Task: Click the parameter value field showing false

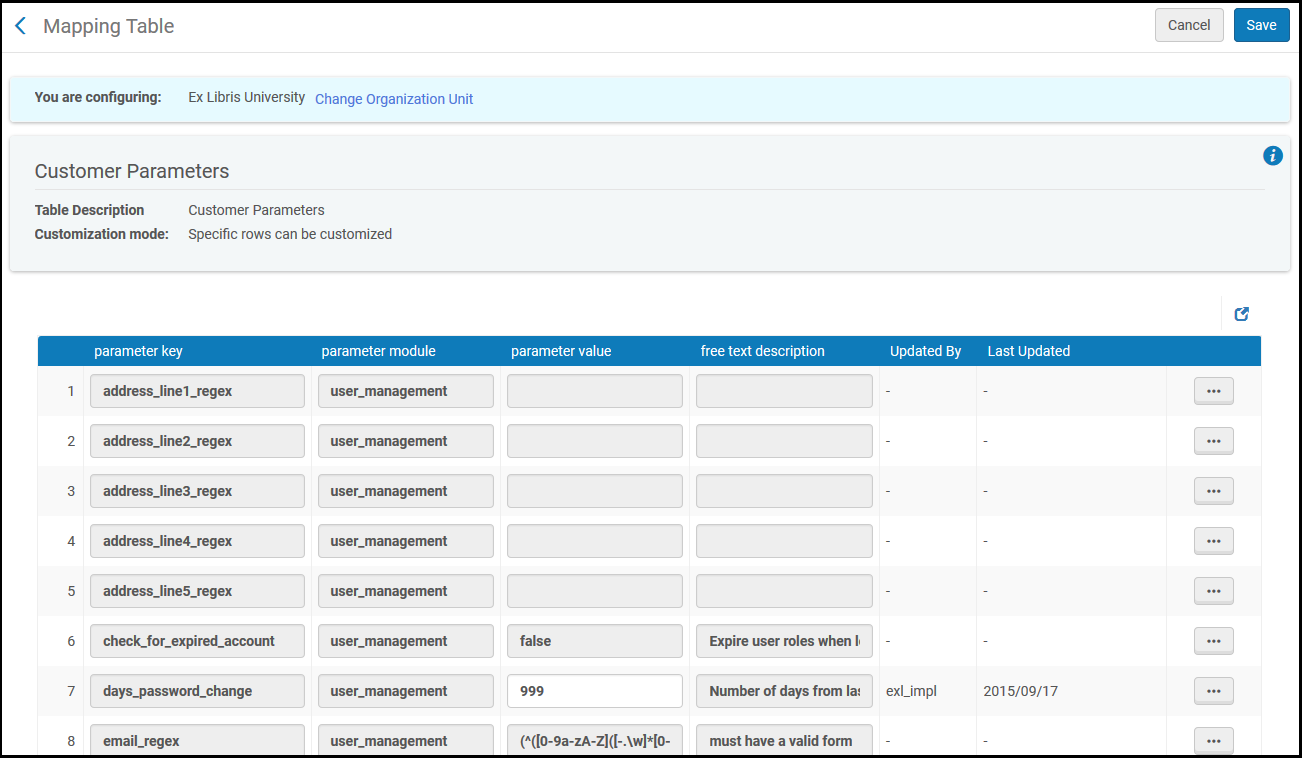Action: (595, 641)
